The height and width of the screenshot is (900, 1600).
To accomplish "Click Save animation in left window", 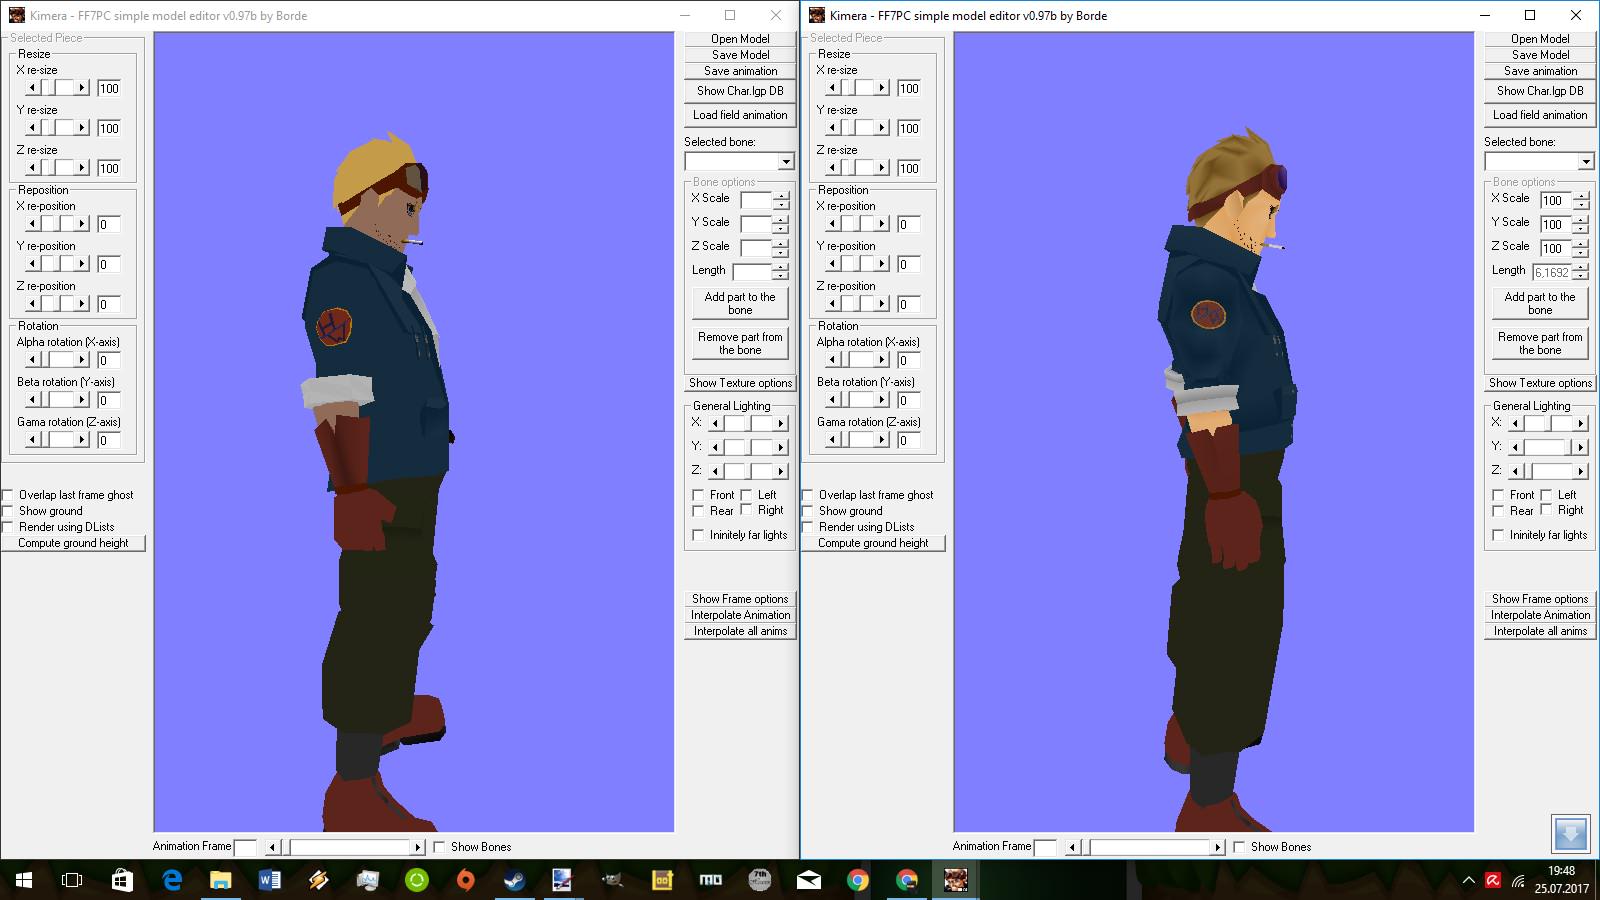I will pyautogui.click(x=740, y=71).
